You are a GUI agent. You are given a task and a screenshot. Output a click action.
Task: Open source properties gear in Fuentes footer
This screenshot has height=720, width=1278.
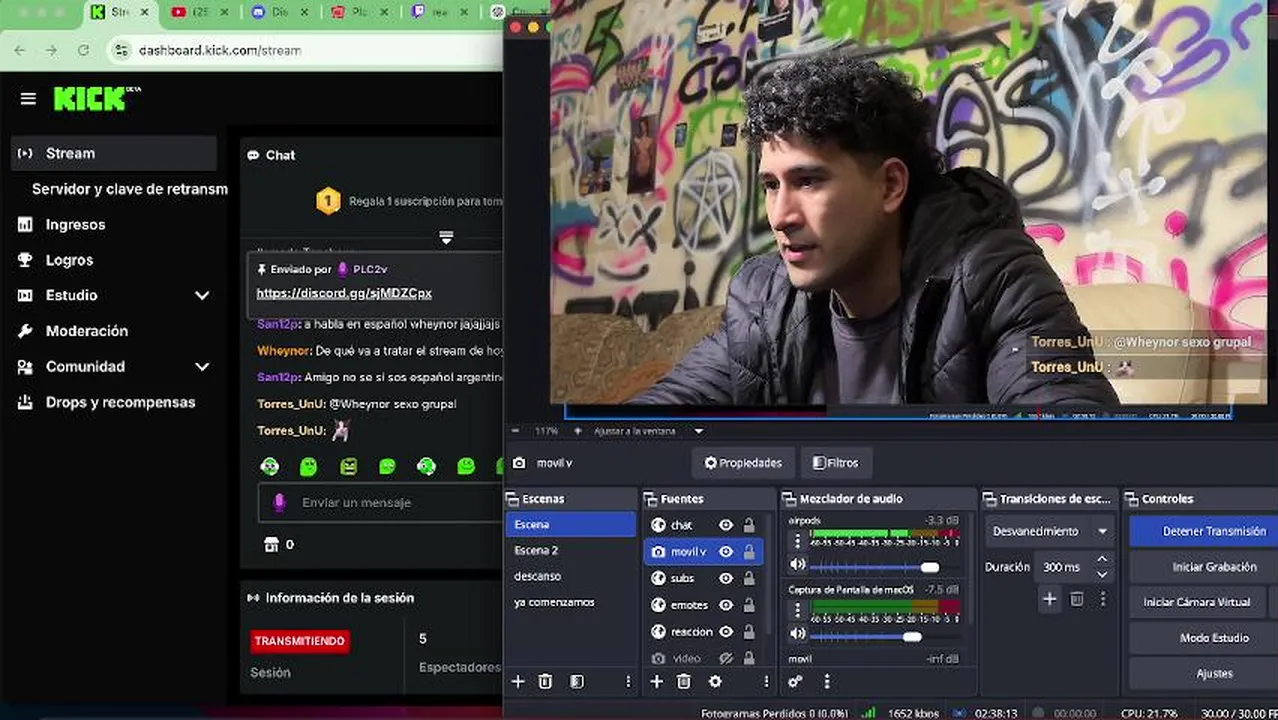tap(715, 681)
